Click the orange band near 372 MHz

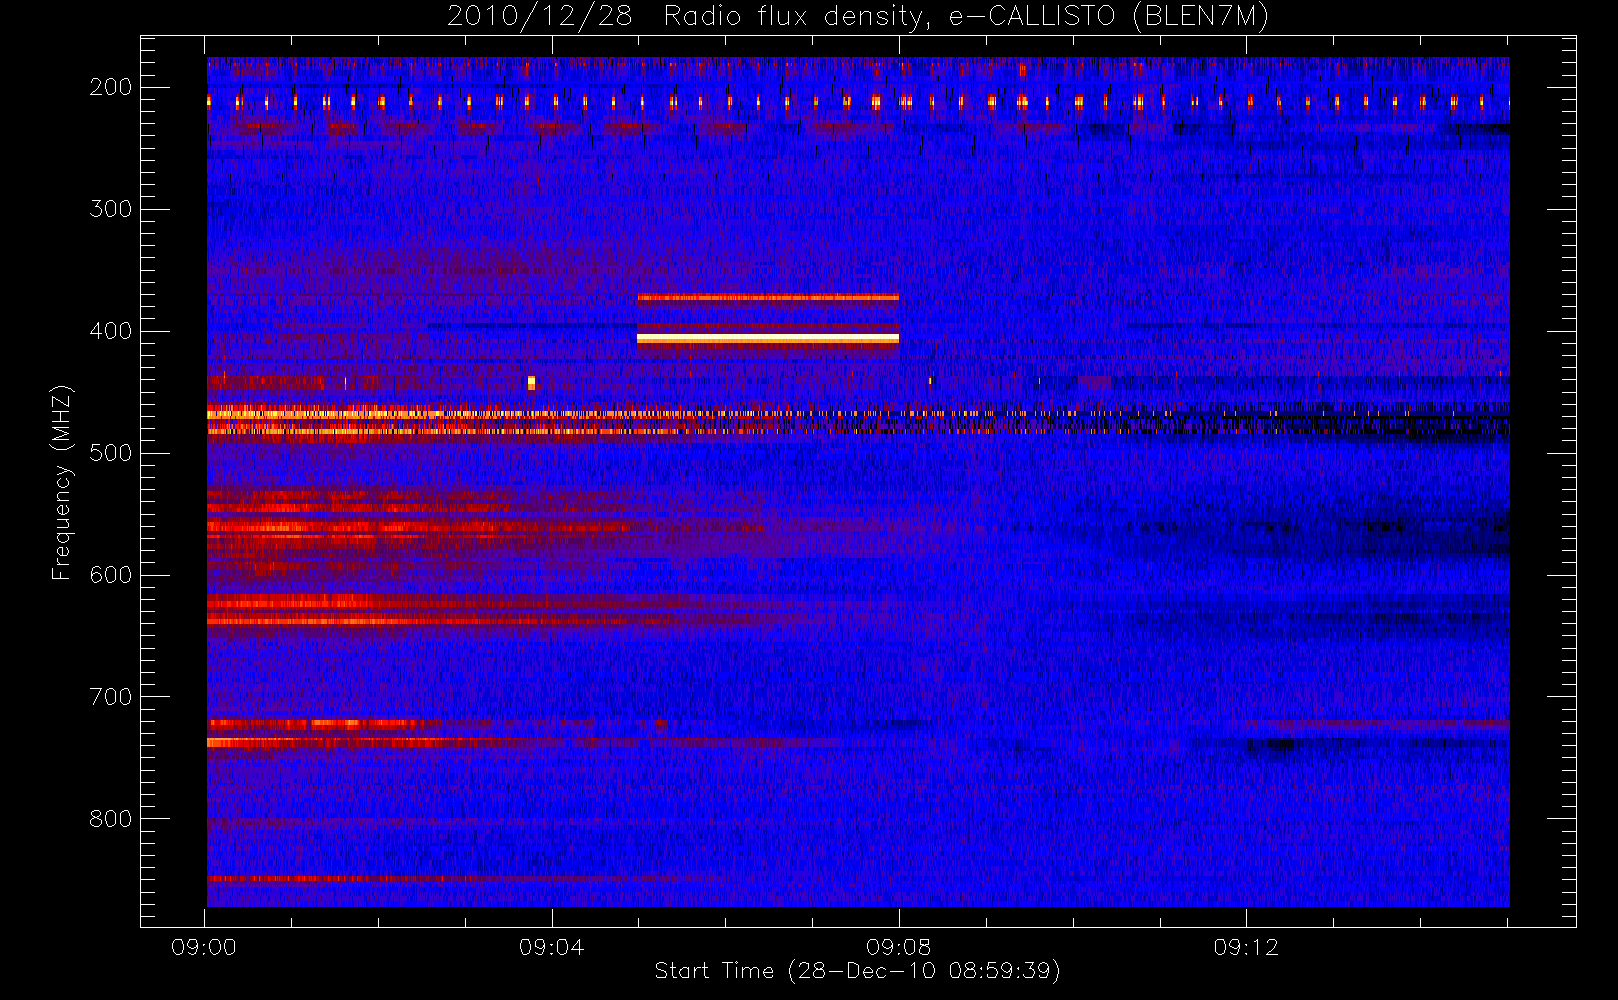[x=768, y=297]
